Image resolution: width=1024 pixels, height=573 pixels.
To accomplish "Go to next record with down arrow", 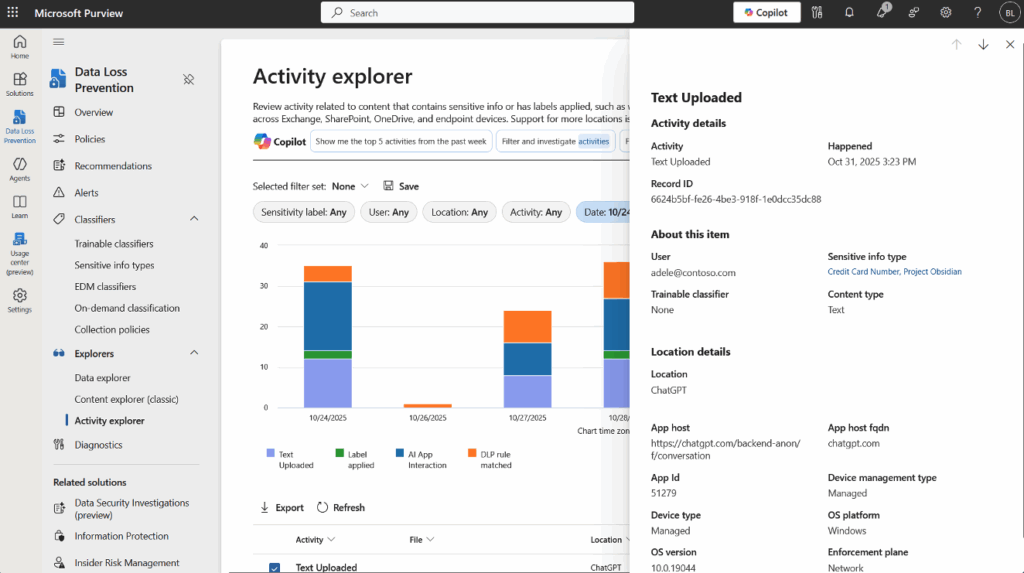I will tap(983, 45).
